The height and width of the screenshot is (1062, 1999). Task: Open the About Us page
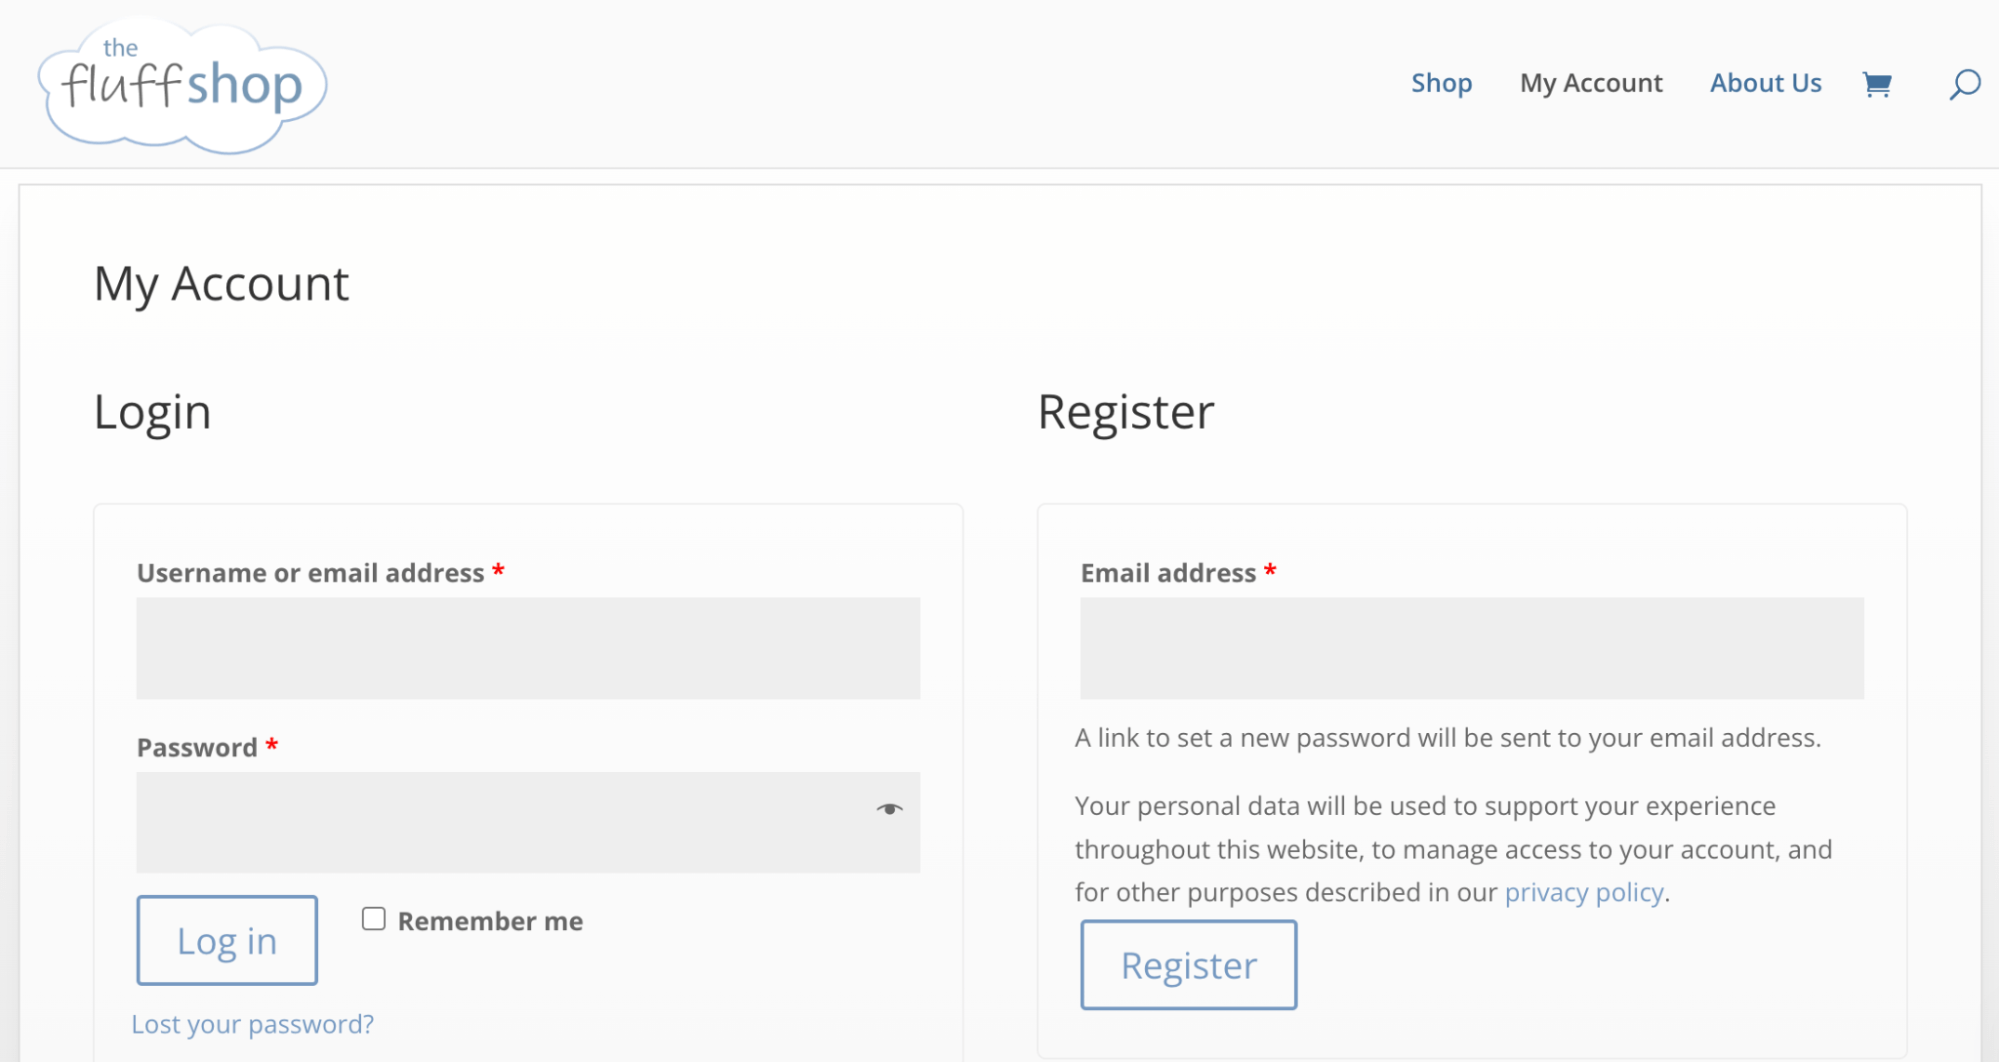(1765, 83)
